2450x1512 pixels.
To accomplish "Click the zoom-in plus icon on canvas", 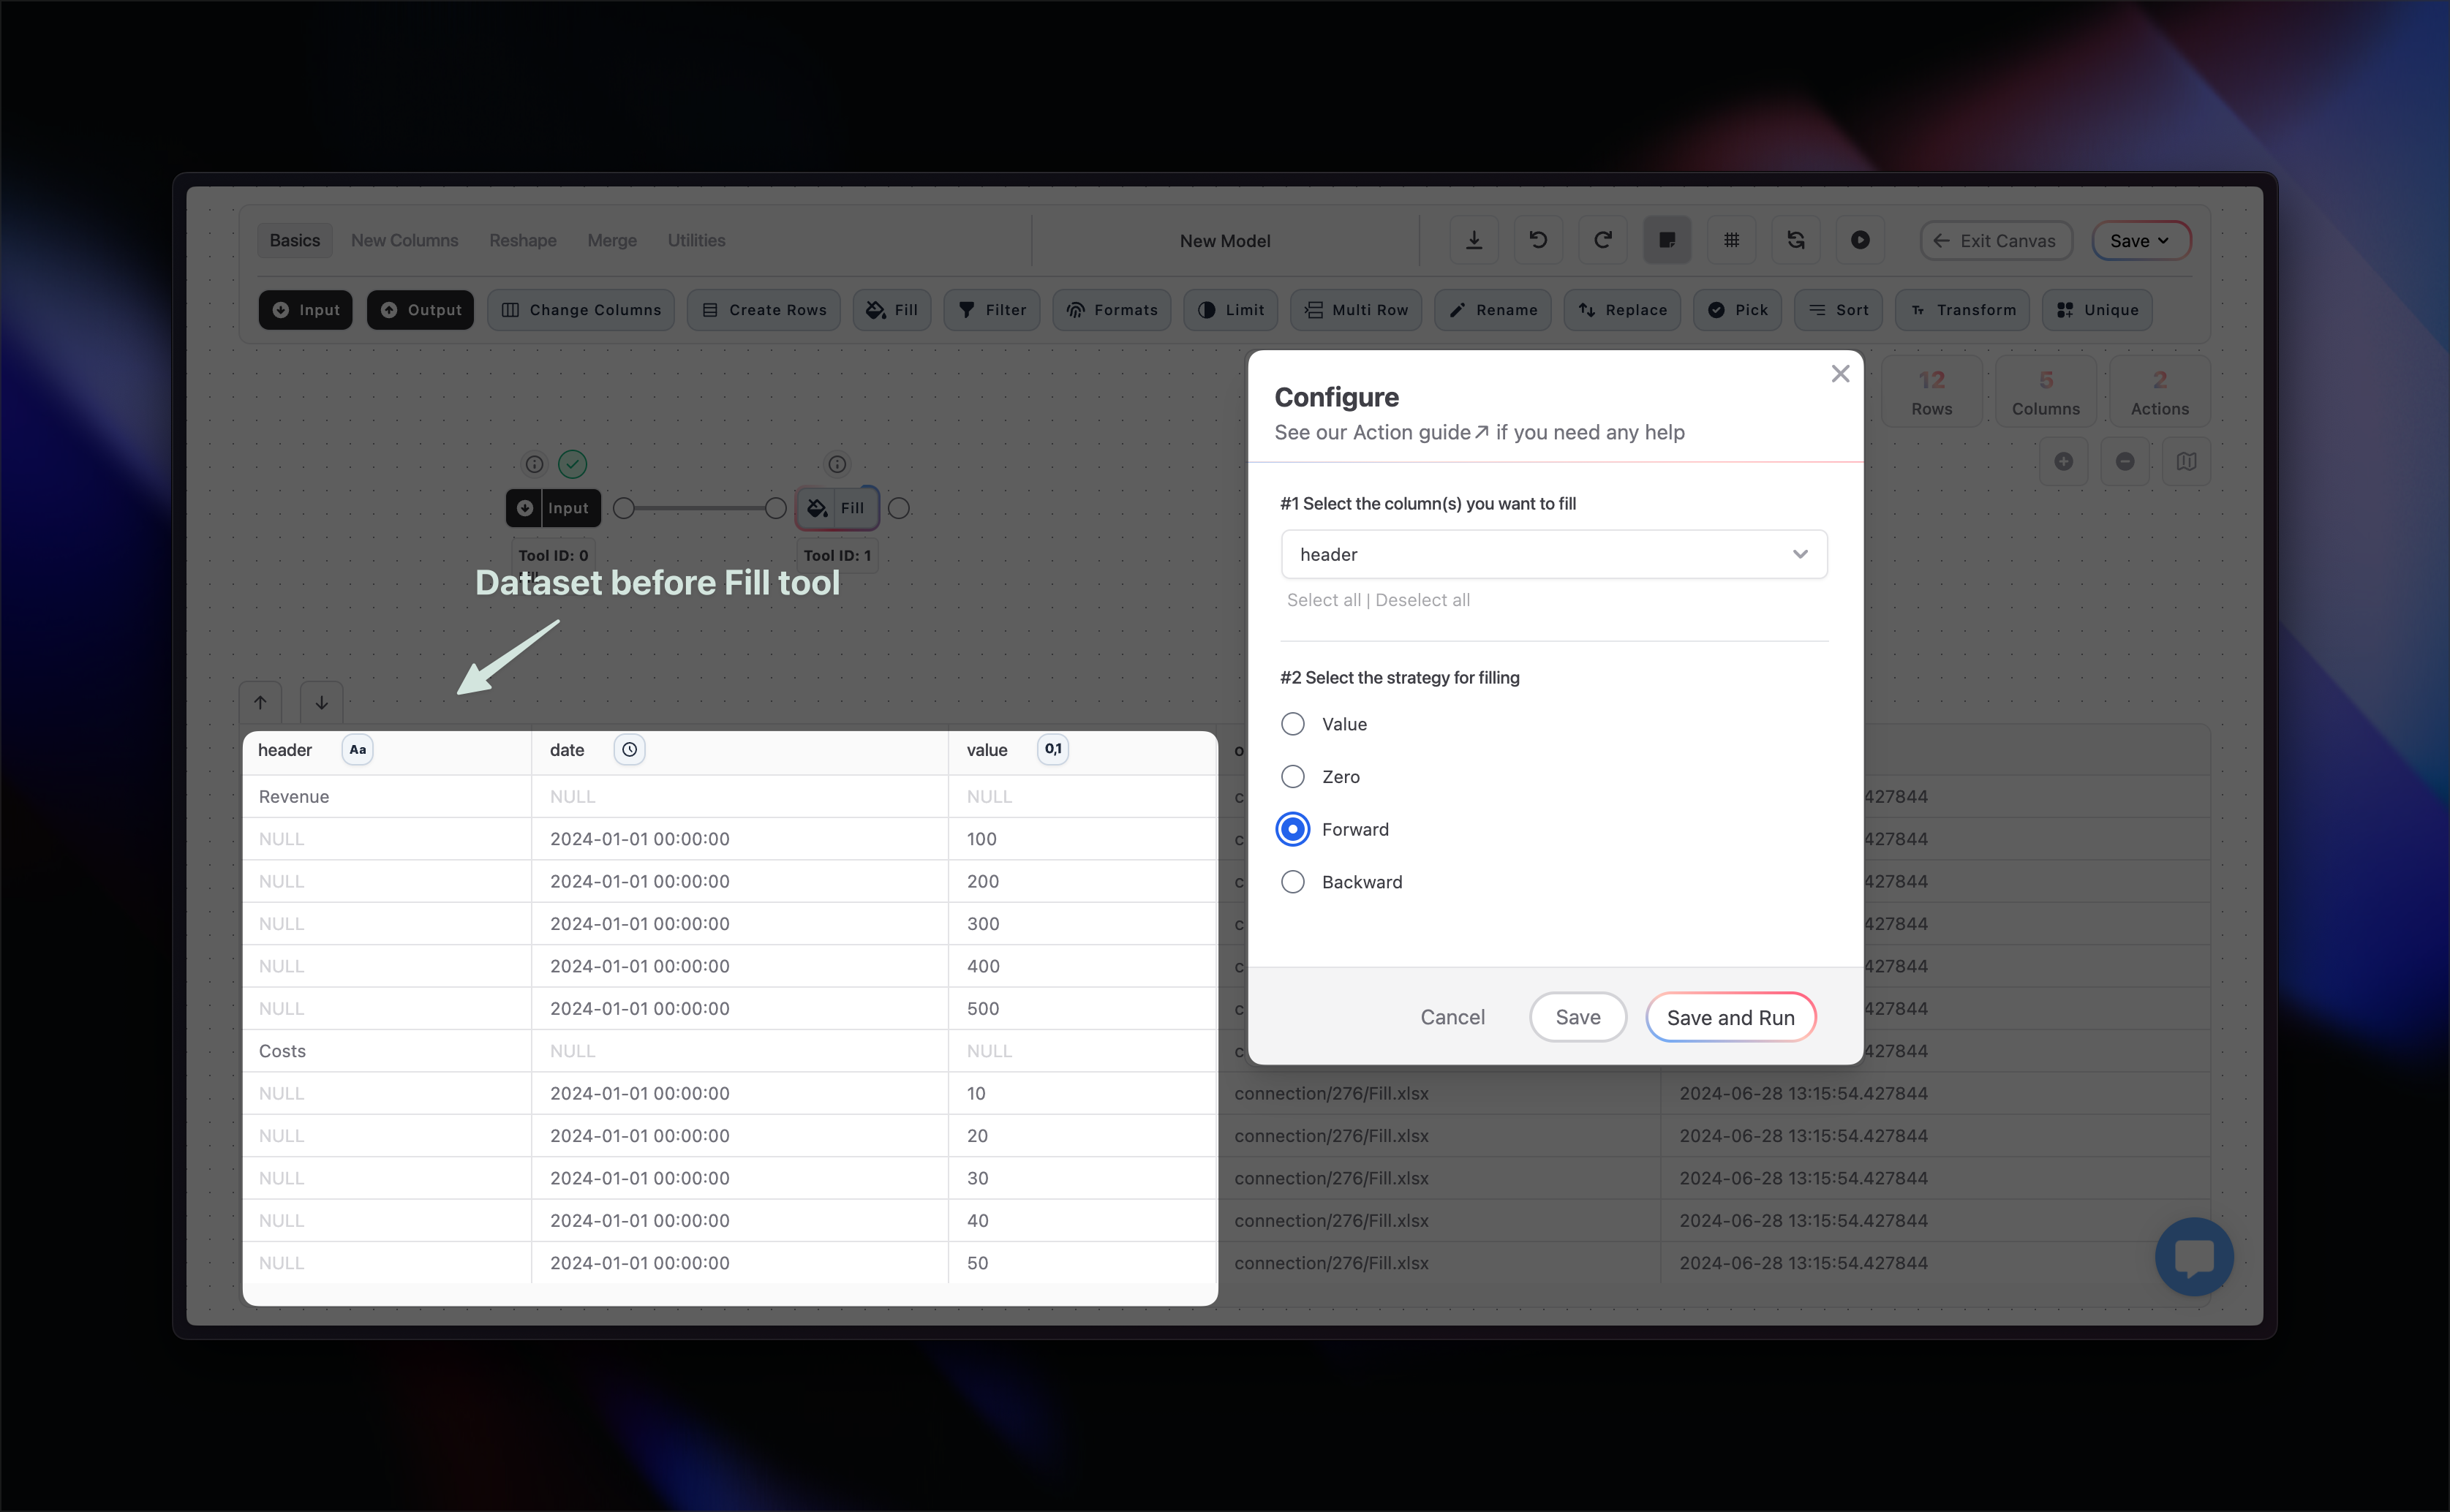I will click(2063, 461).
